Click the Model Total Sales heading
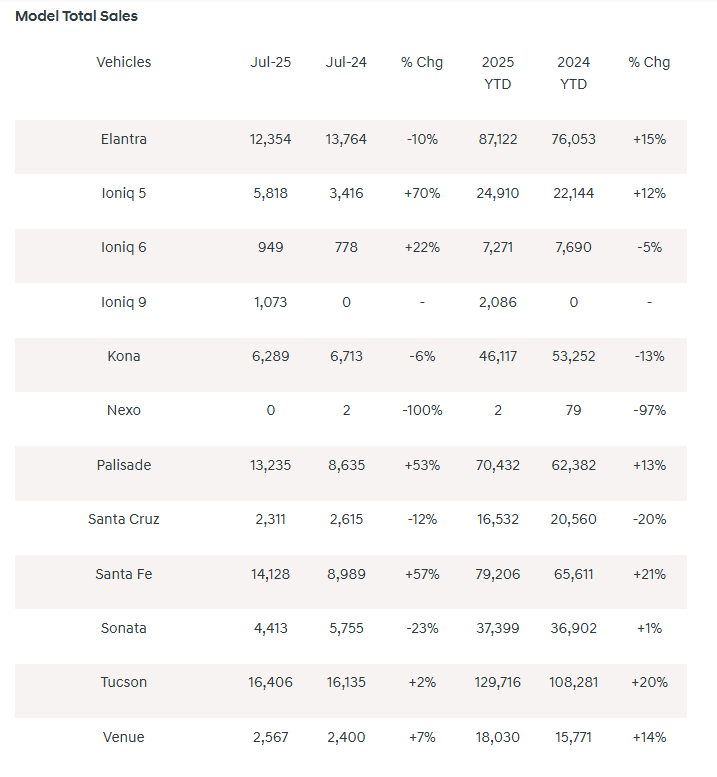 click(77, 16)
